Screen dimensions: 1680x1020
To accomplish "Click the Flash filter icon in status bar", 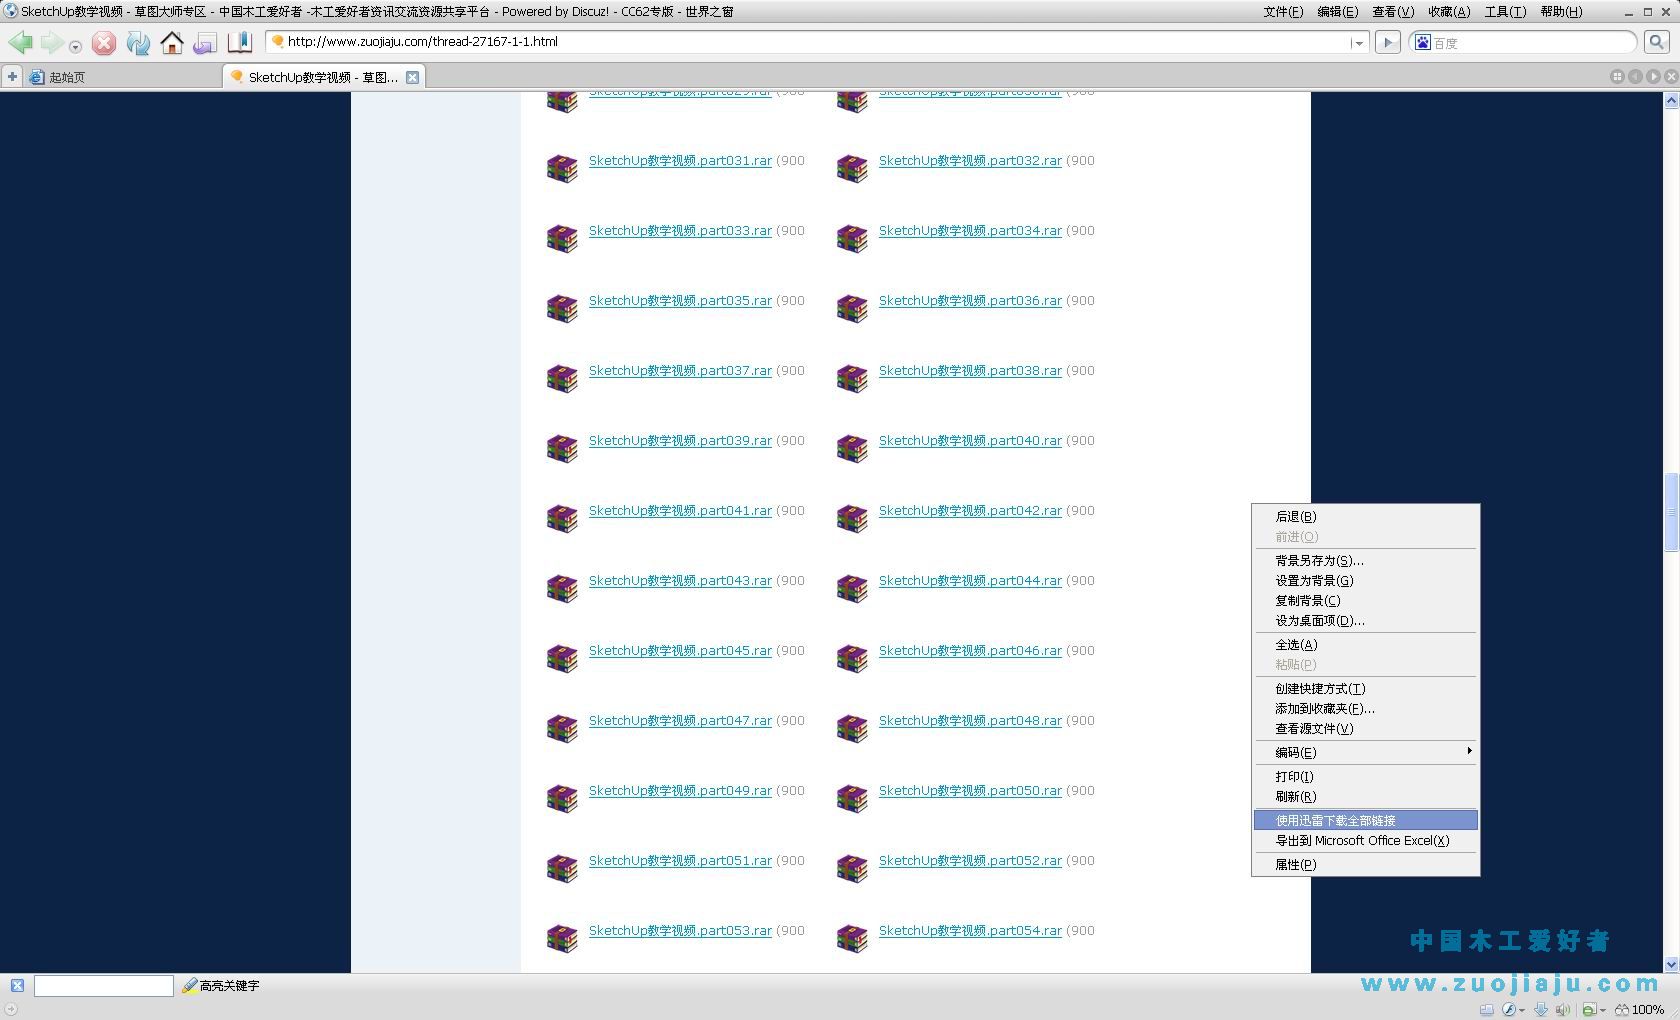I will [x=1509, y=1010].
